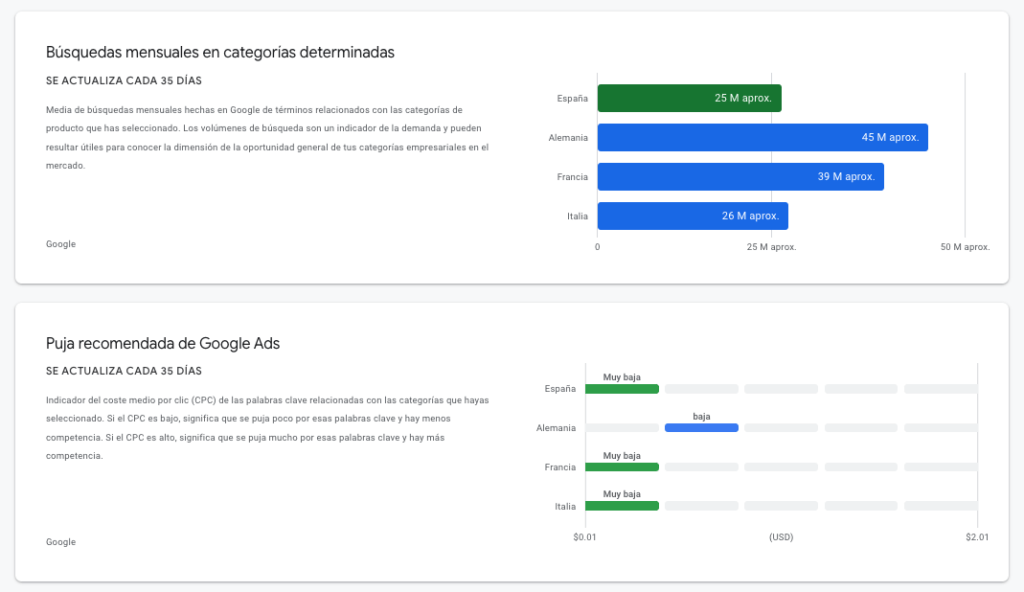Click the Google source label in bid card
Image resolution: width=1024 pixels, height=592 pixels.
(x=61, y=542)
